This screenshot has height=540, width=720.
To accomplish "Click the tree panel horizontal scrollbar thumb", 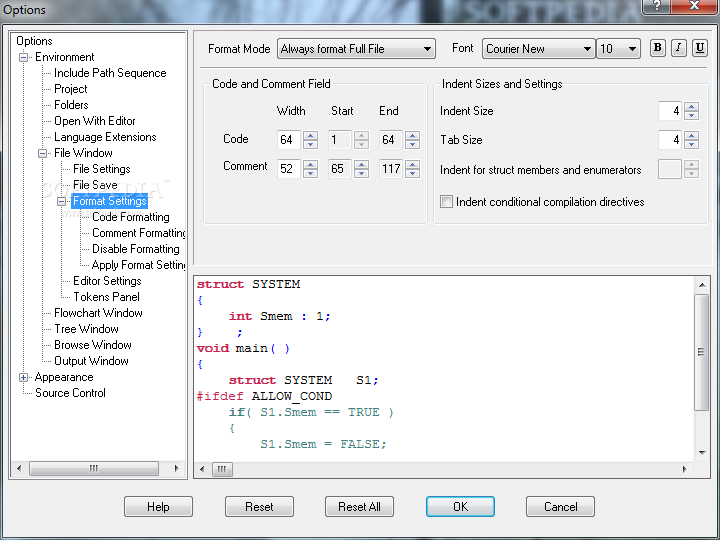I will pyautogui.click(x=94, y=468).
